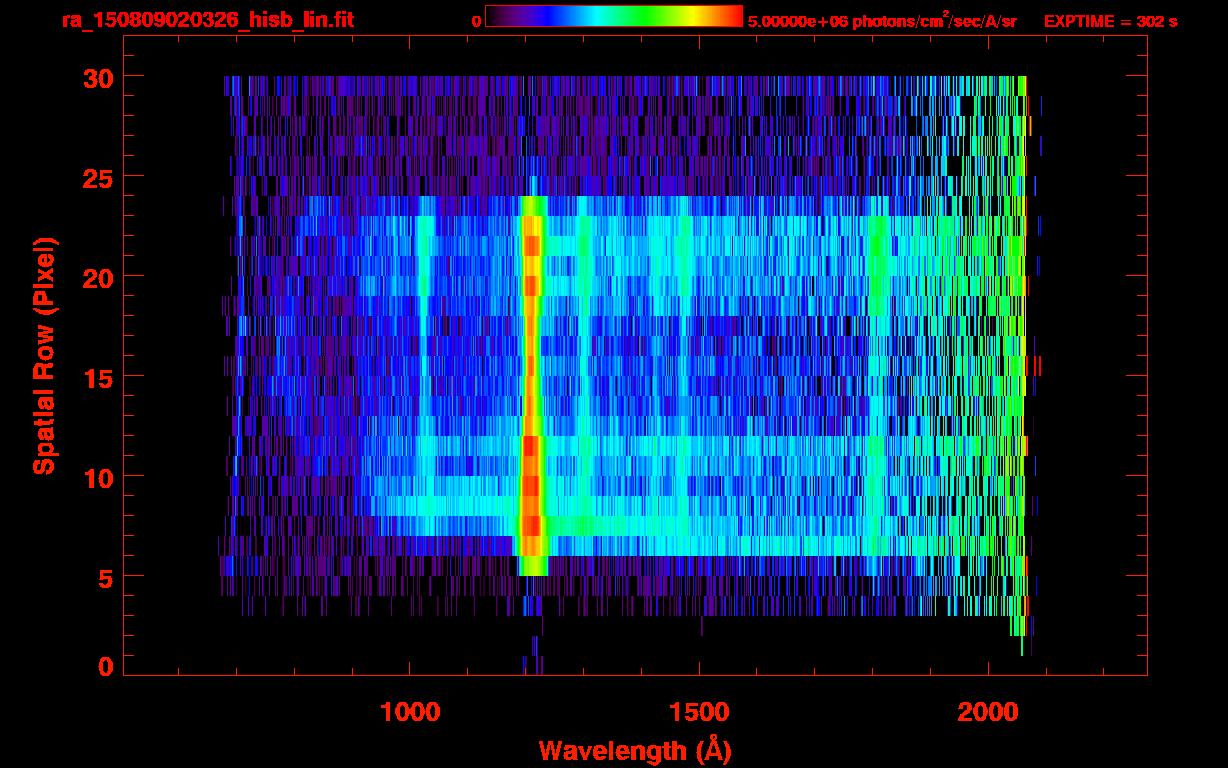Select the 1500 wavelength tick label
1228x768 pixels.
click(x=699, y=711)
